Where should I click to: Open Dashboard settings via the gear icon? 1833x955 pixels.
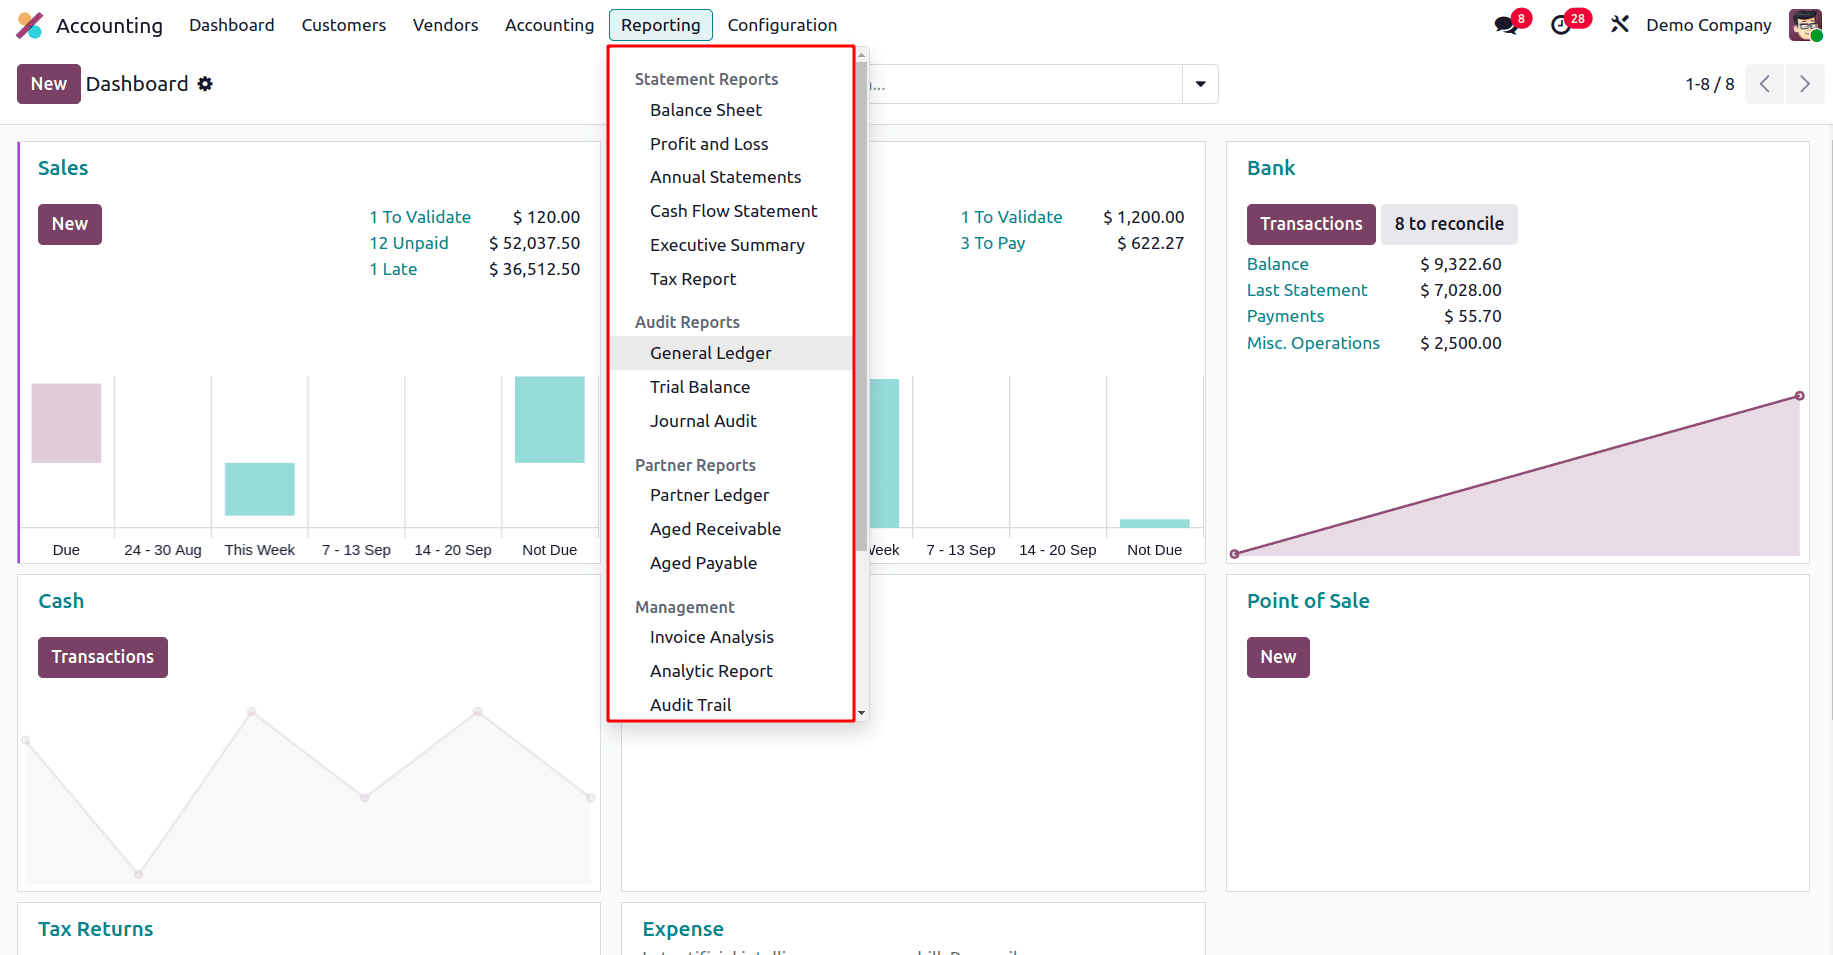(x=206, y=84)
